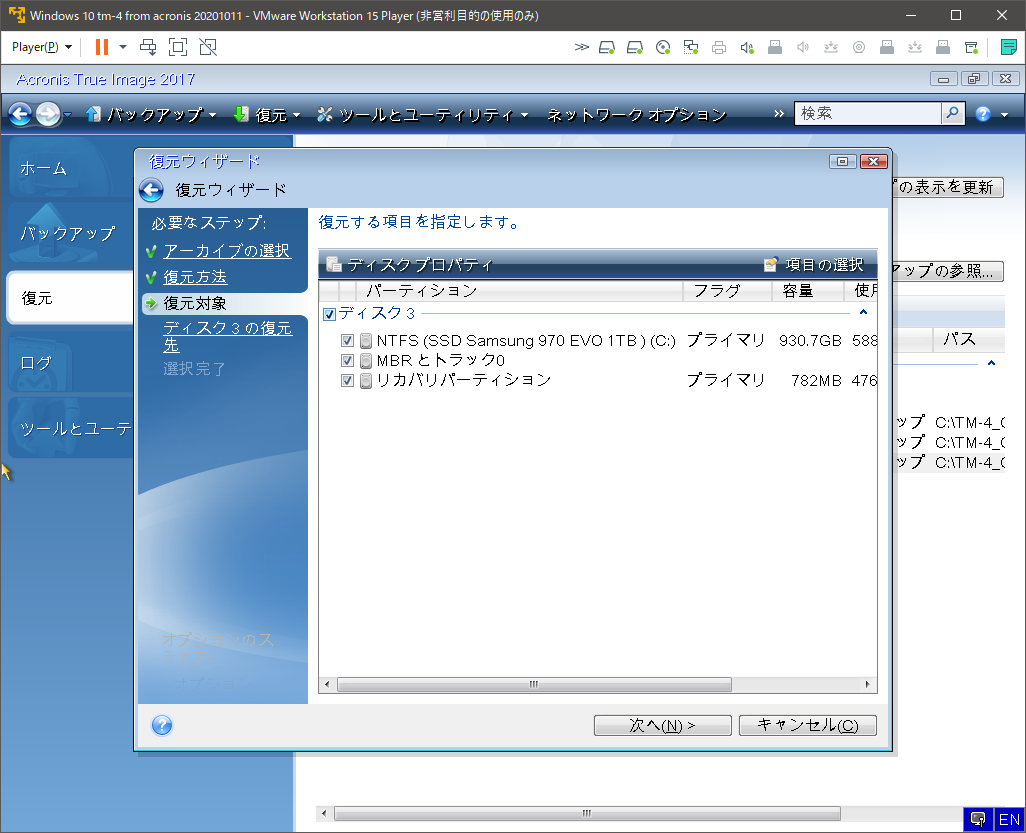Send Ctrl+Alt+Del to the virtual machine

point(149,47)
